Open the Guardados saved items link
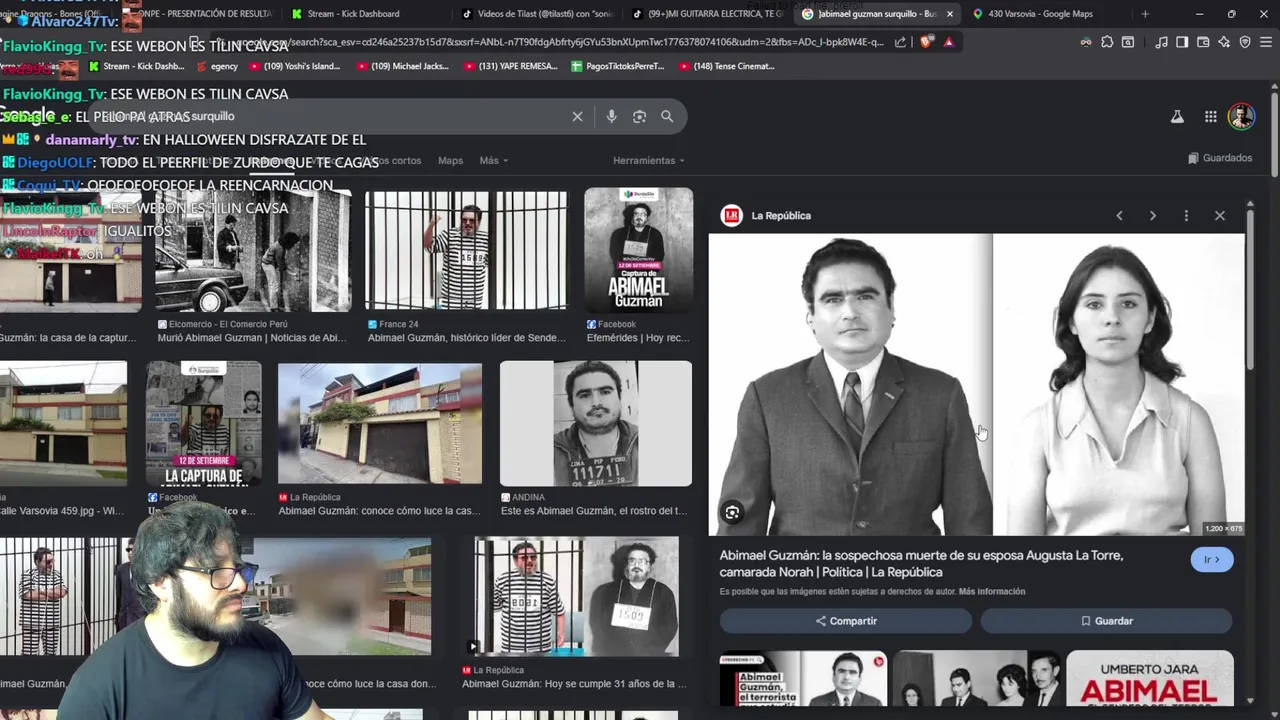This screenshot has width=1280, height=720. click(1219, 158)
